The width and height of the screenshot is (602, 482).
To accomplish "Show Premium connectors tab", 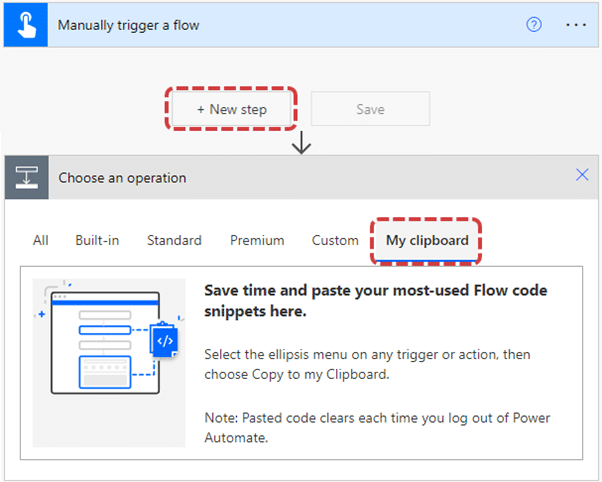I will pyautogui.click(x=257, y=240).
